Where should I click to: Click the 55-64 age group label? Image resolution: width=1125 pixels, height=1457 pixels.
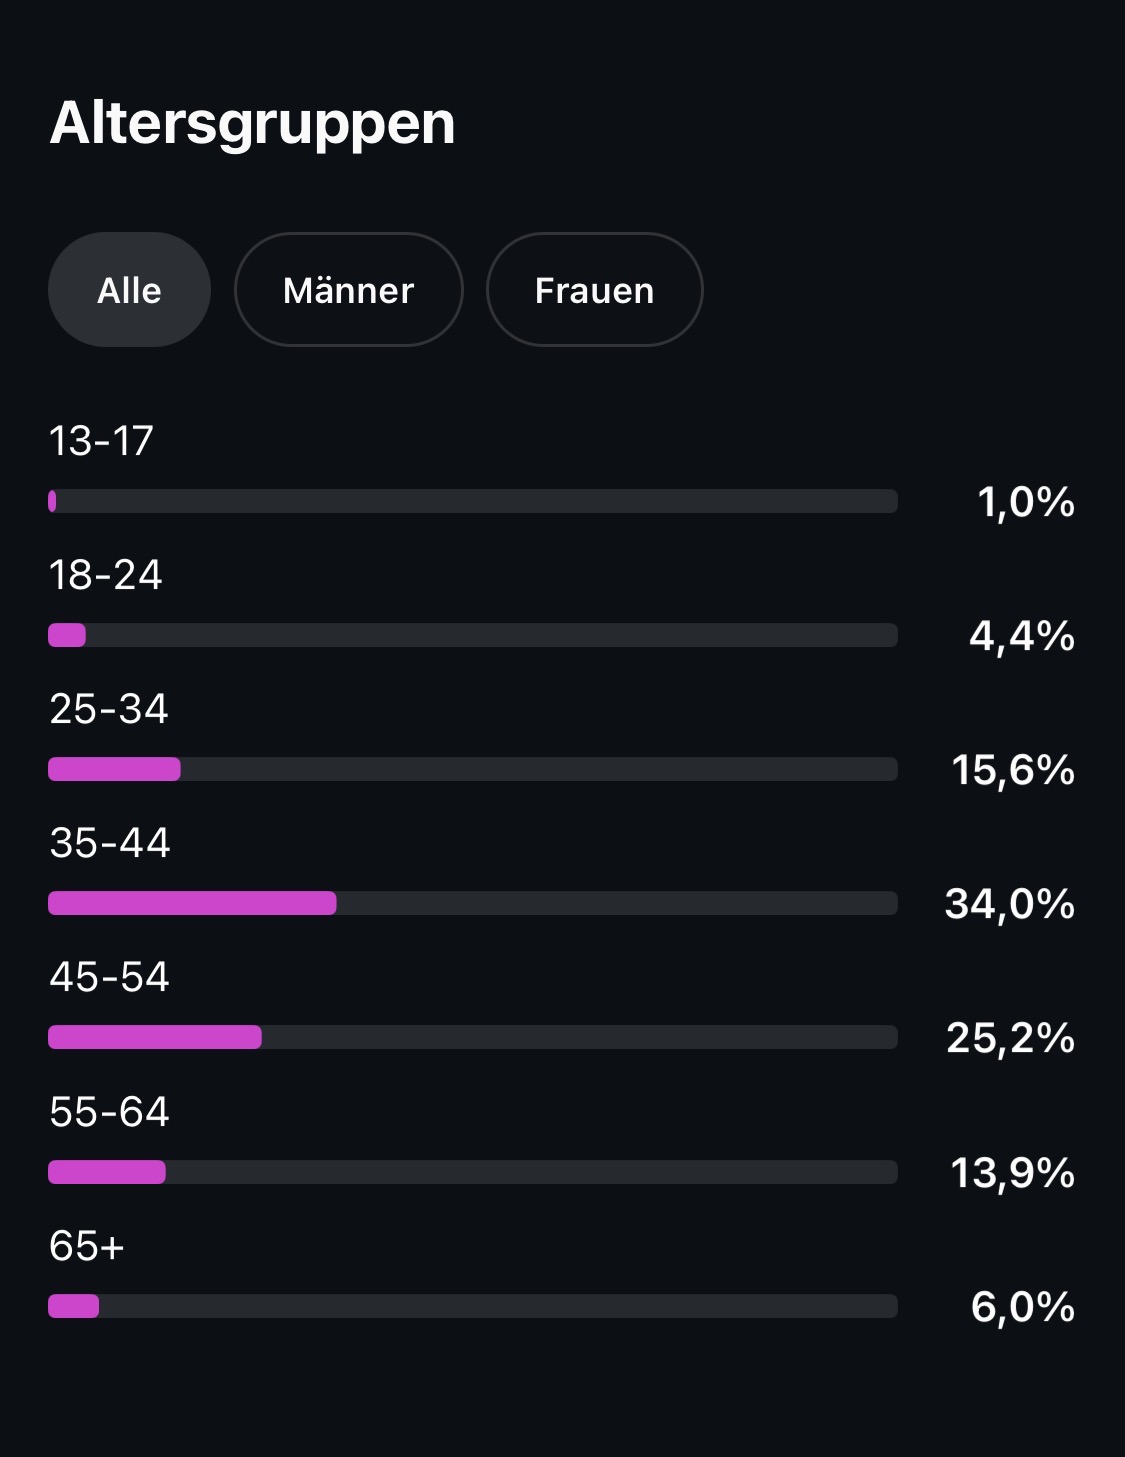pyautogui.click(x=109, y=1112)
